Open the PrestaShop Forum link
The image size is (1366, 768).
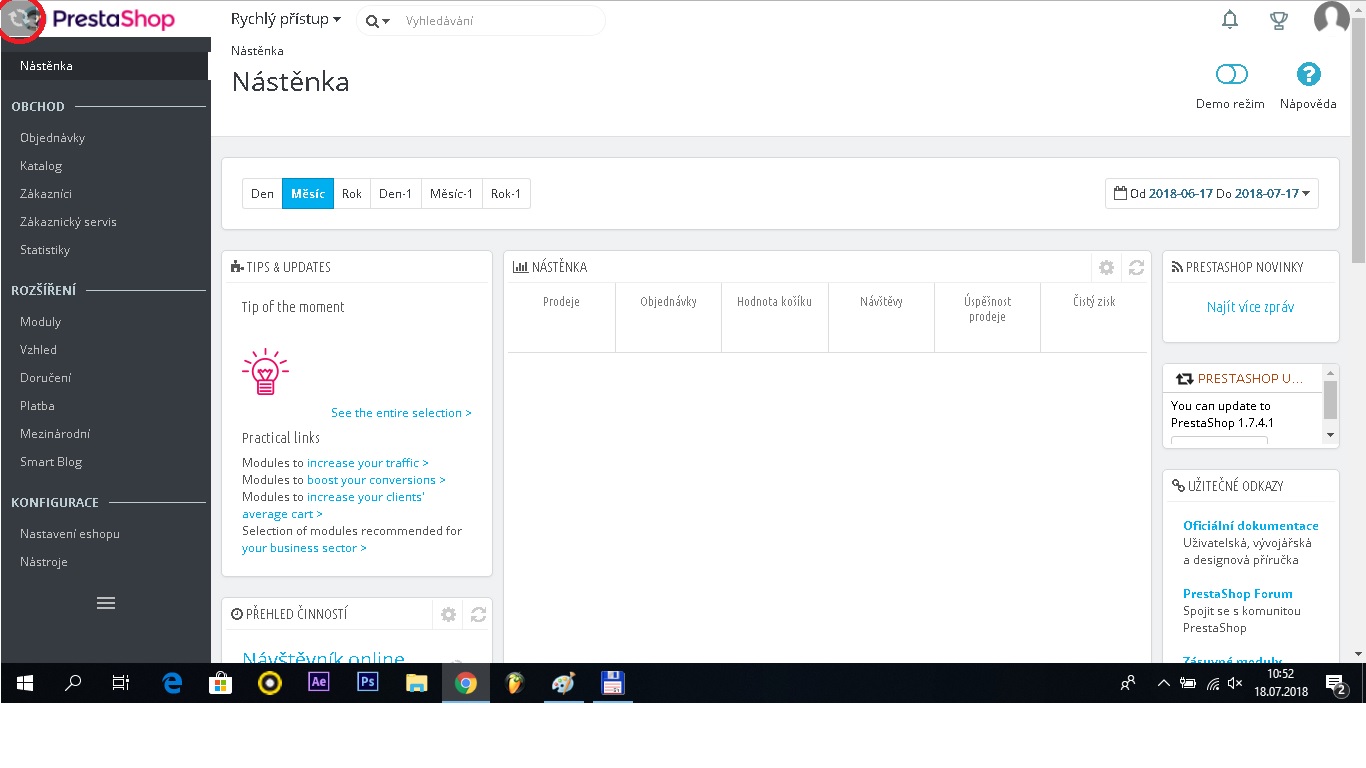click(1238, 594)
